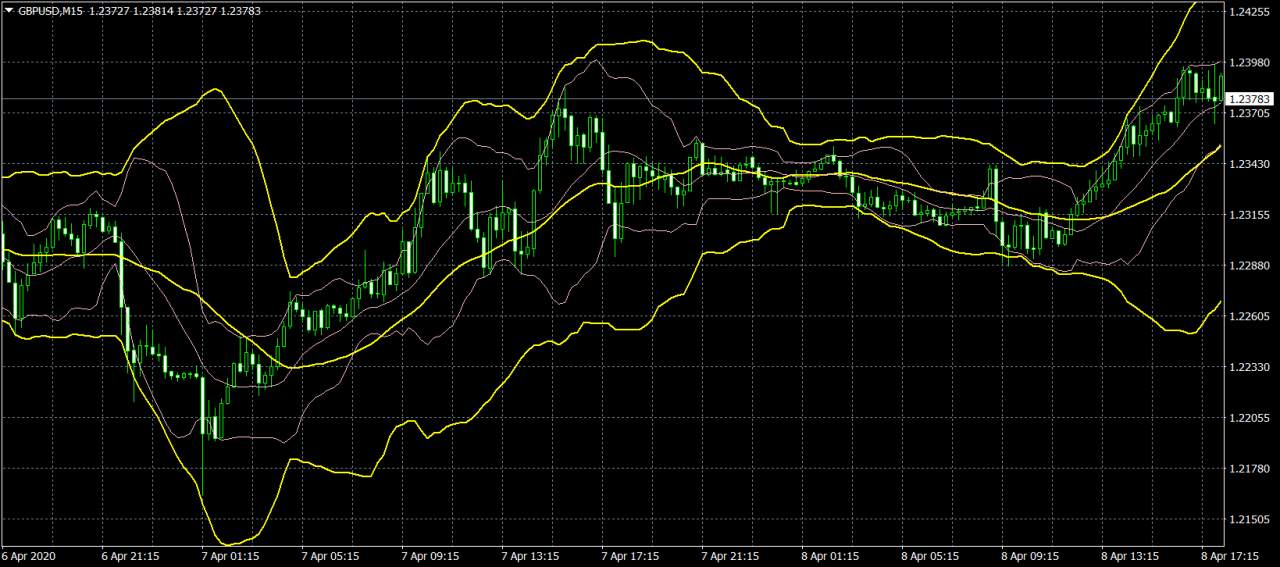1280x567 pixels.
Task: Click the 7 Apr 13:15 time label
Action: tap(530, 555)
